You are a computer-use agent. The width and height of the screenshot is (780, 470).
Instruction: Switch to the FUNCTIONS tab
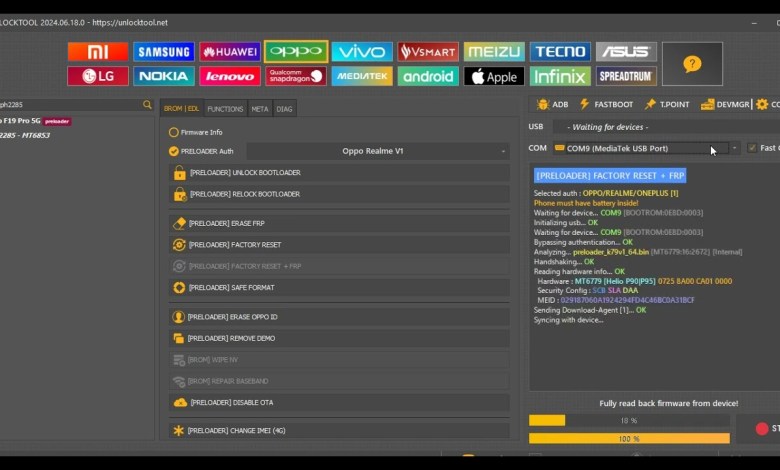point(225,109)
